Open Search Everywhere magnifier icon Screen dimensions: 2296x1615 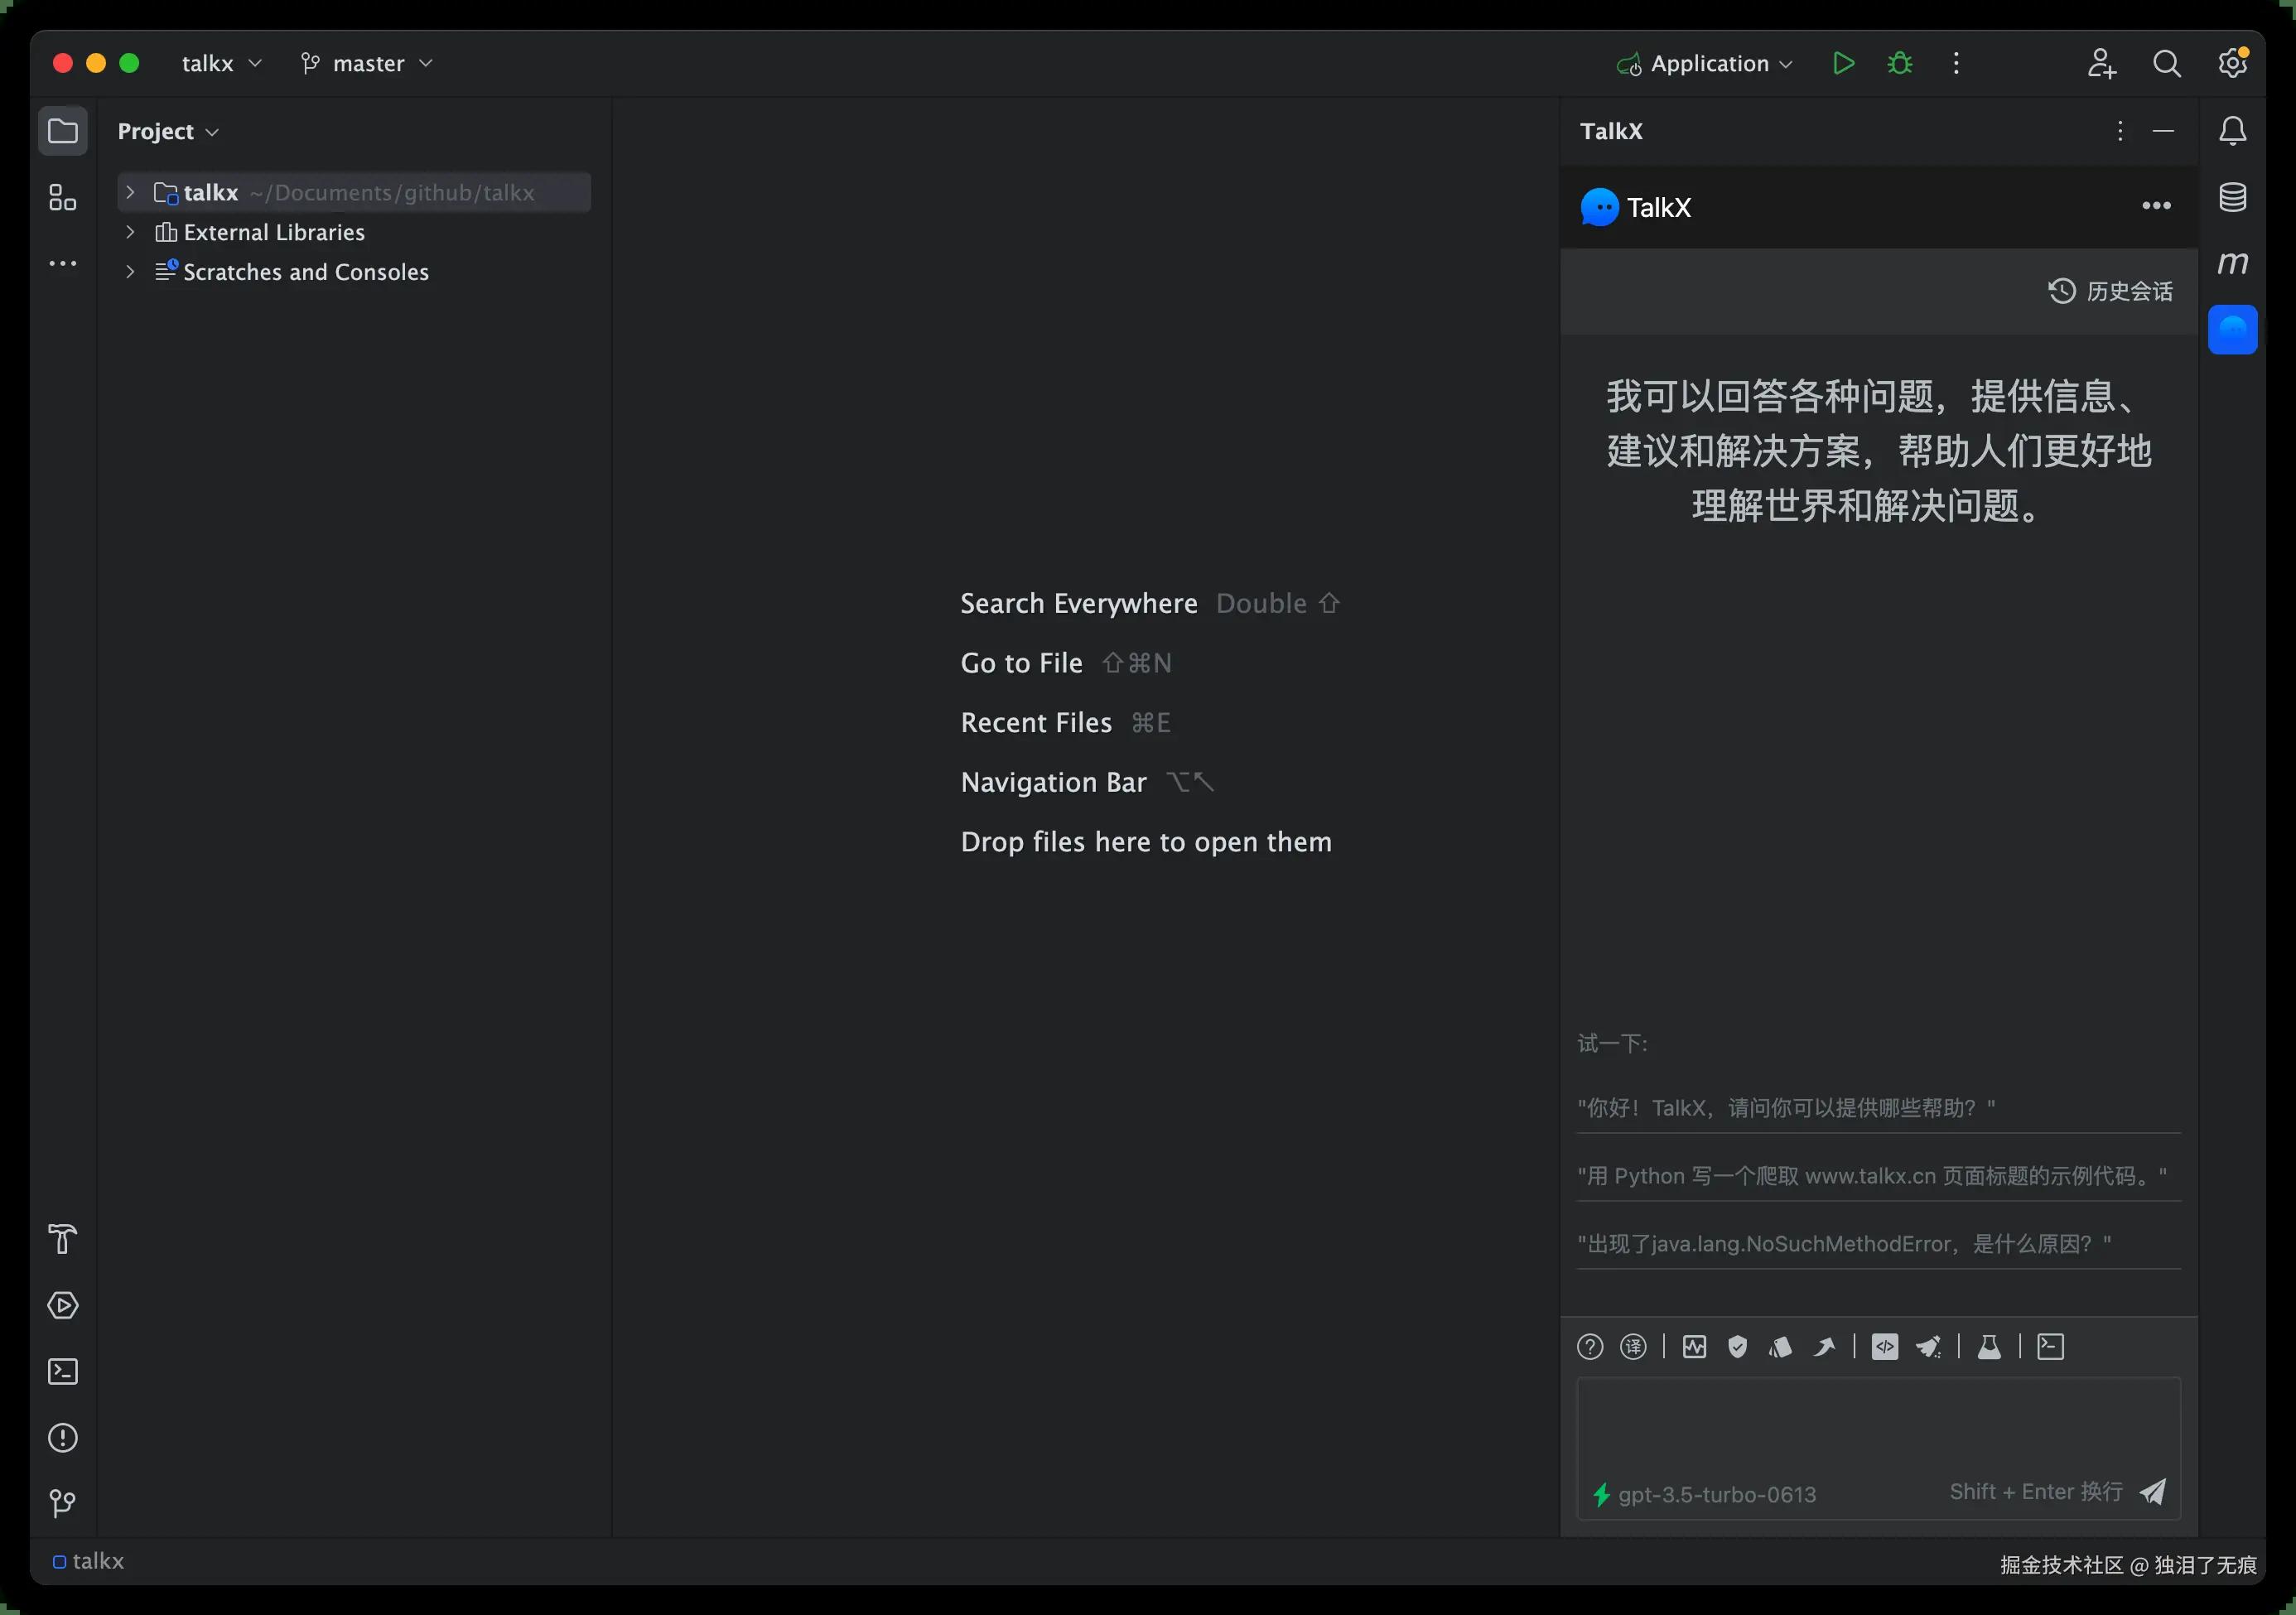pos(2166,63)
